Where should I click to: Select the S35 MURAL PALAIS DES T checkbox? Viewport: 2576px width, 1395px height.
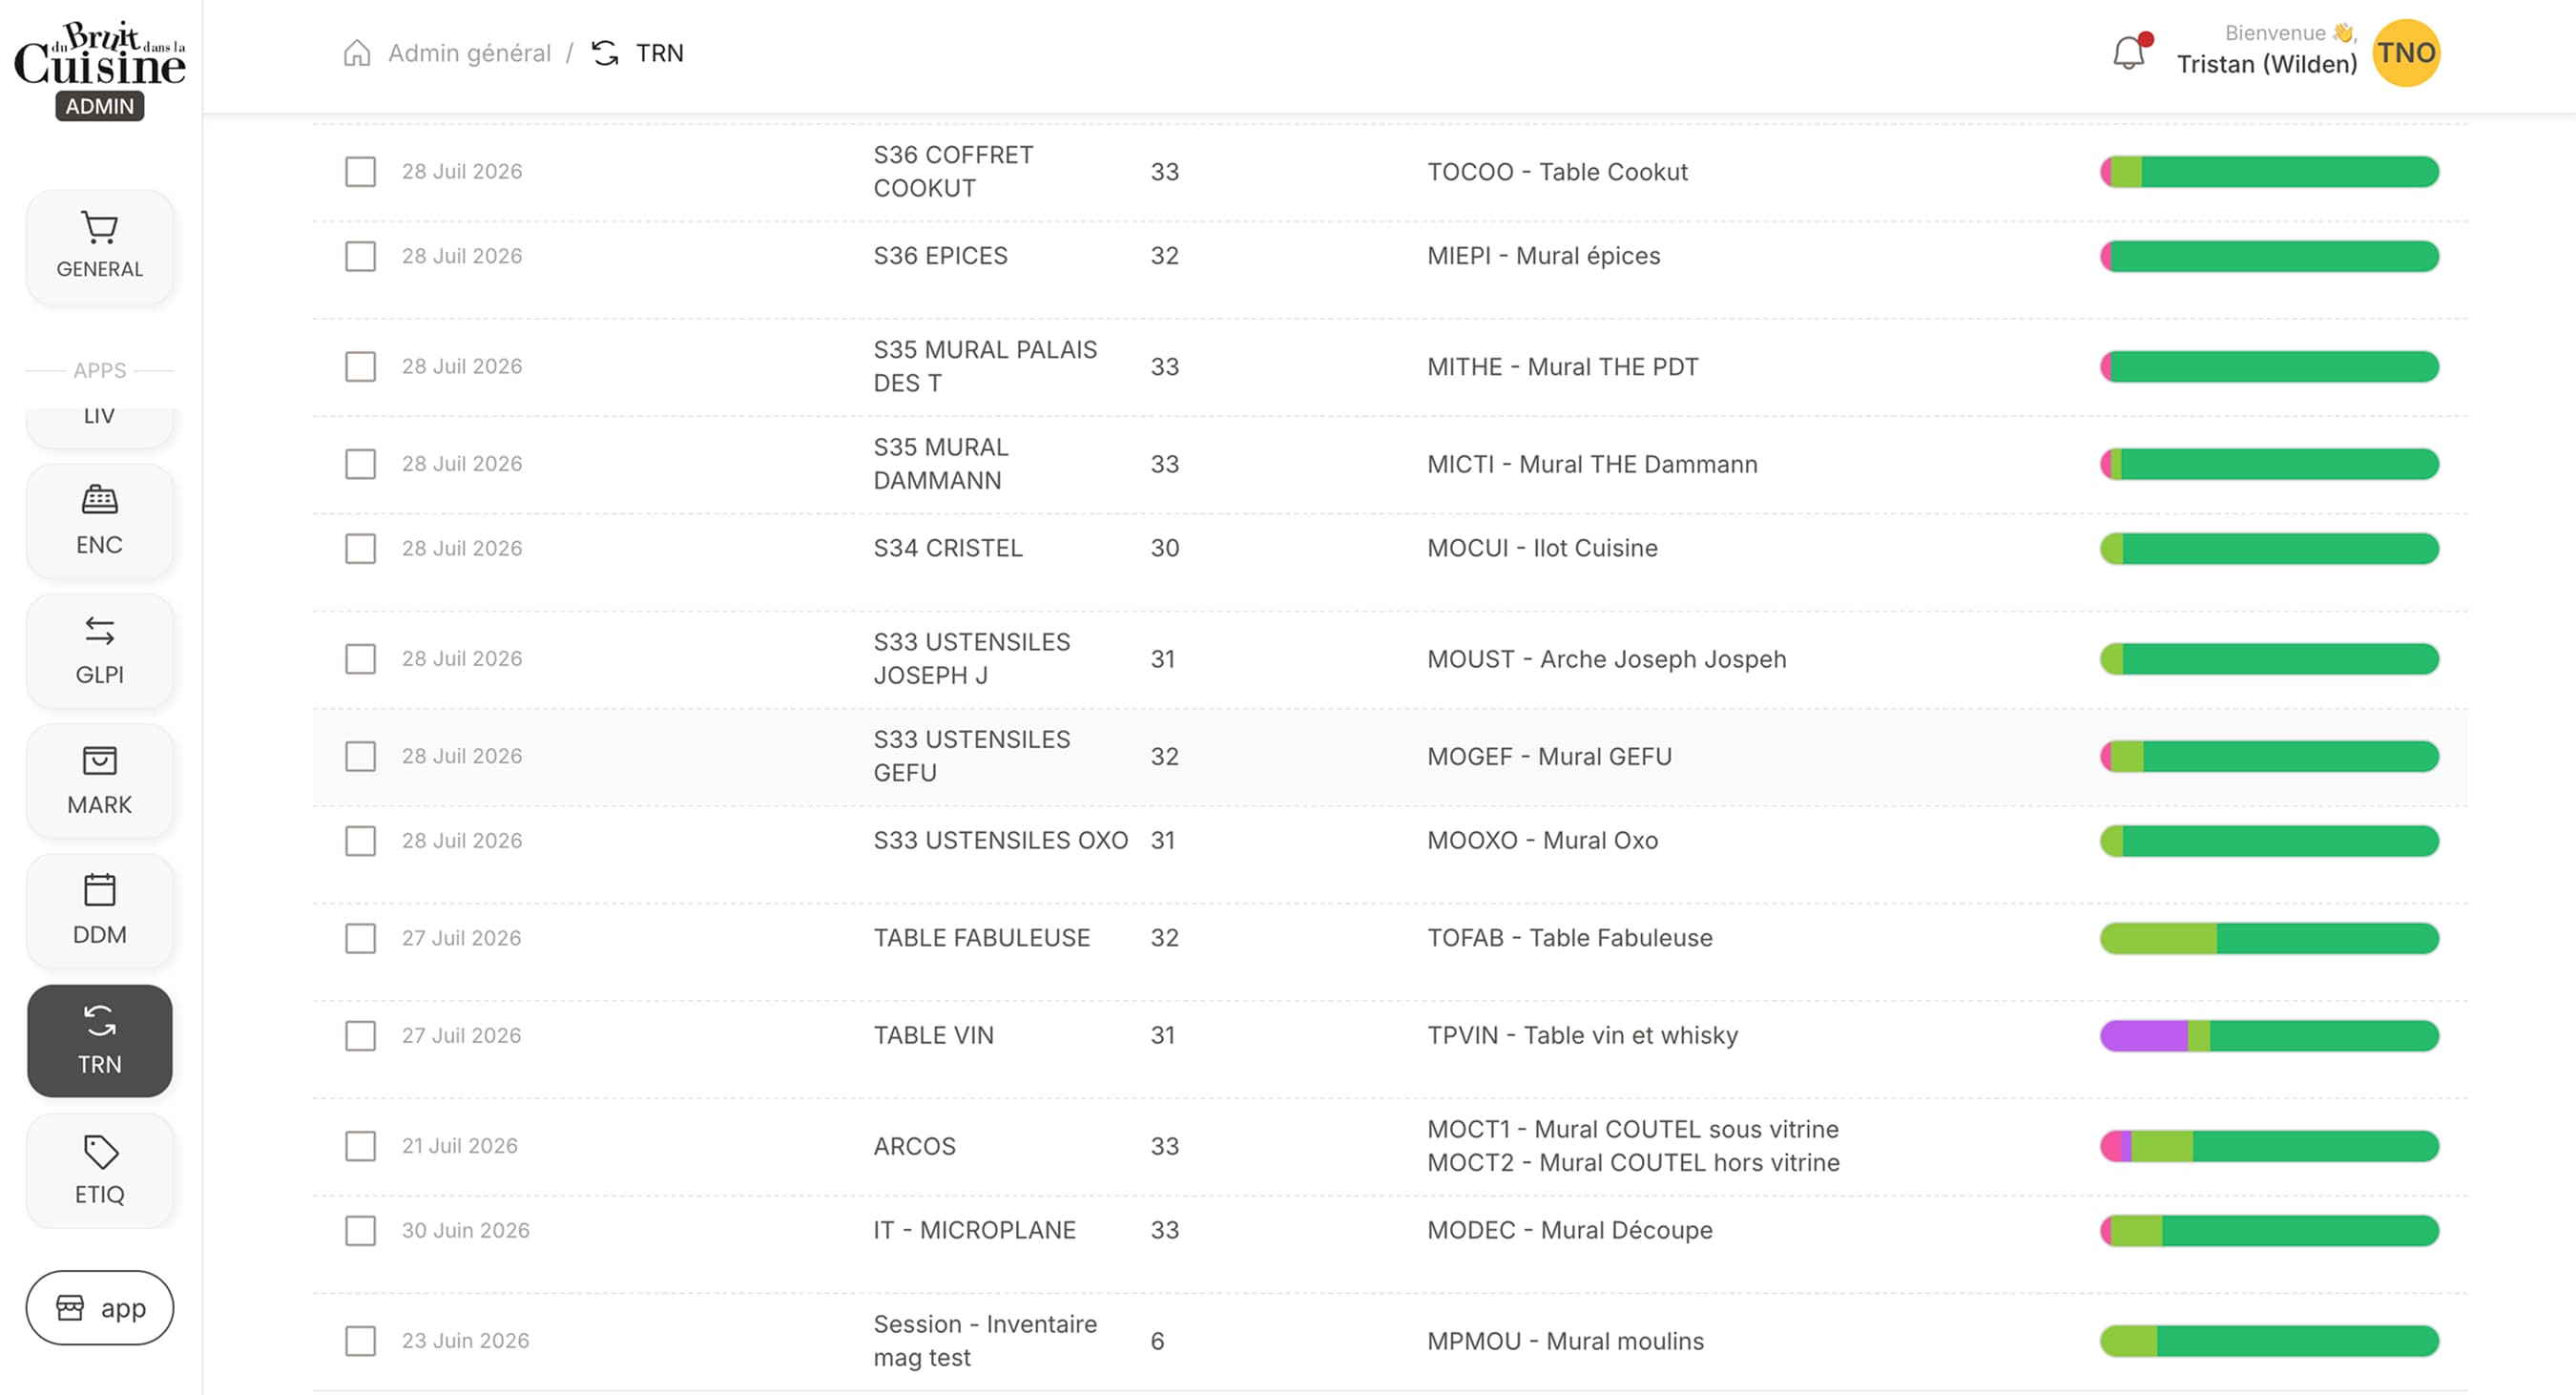(x=361, y=367)
